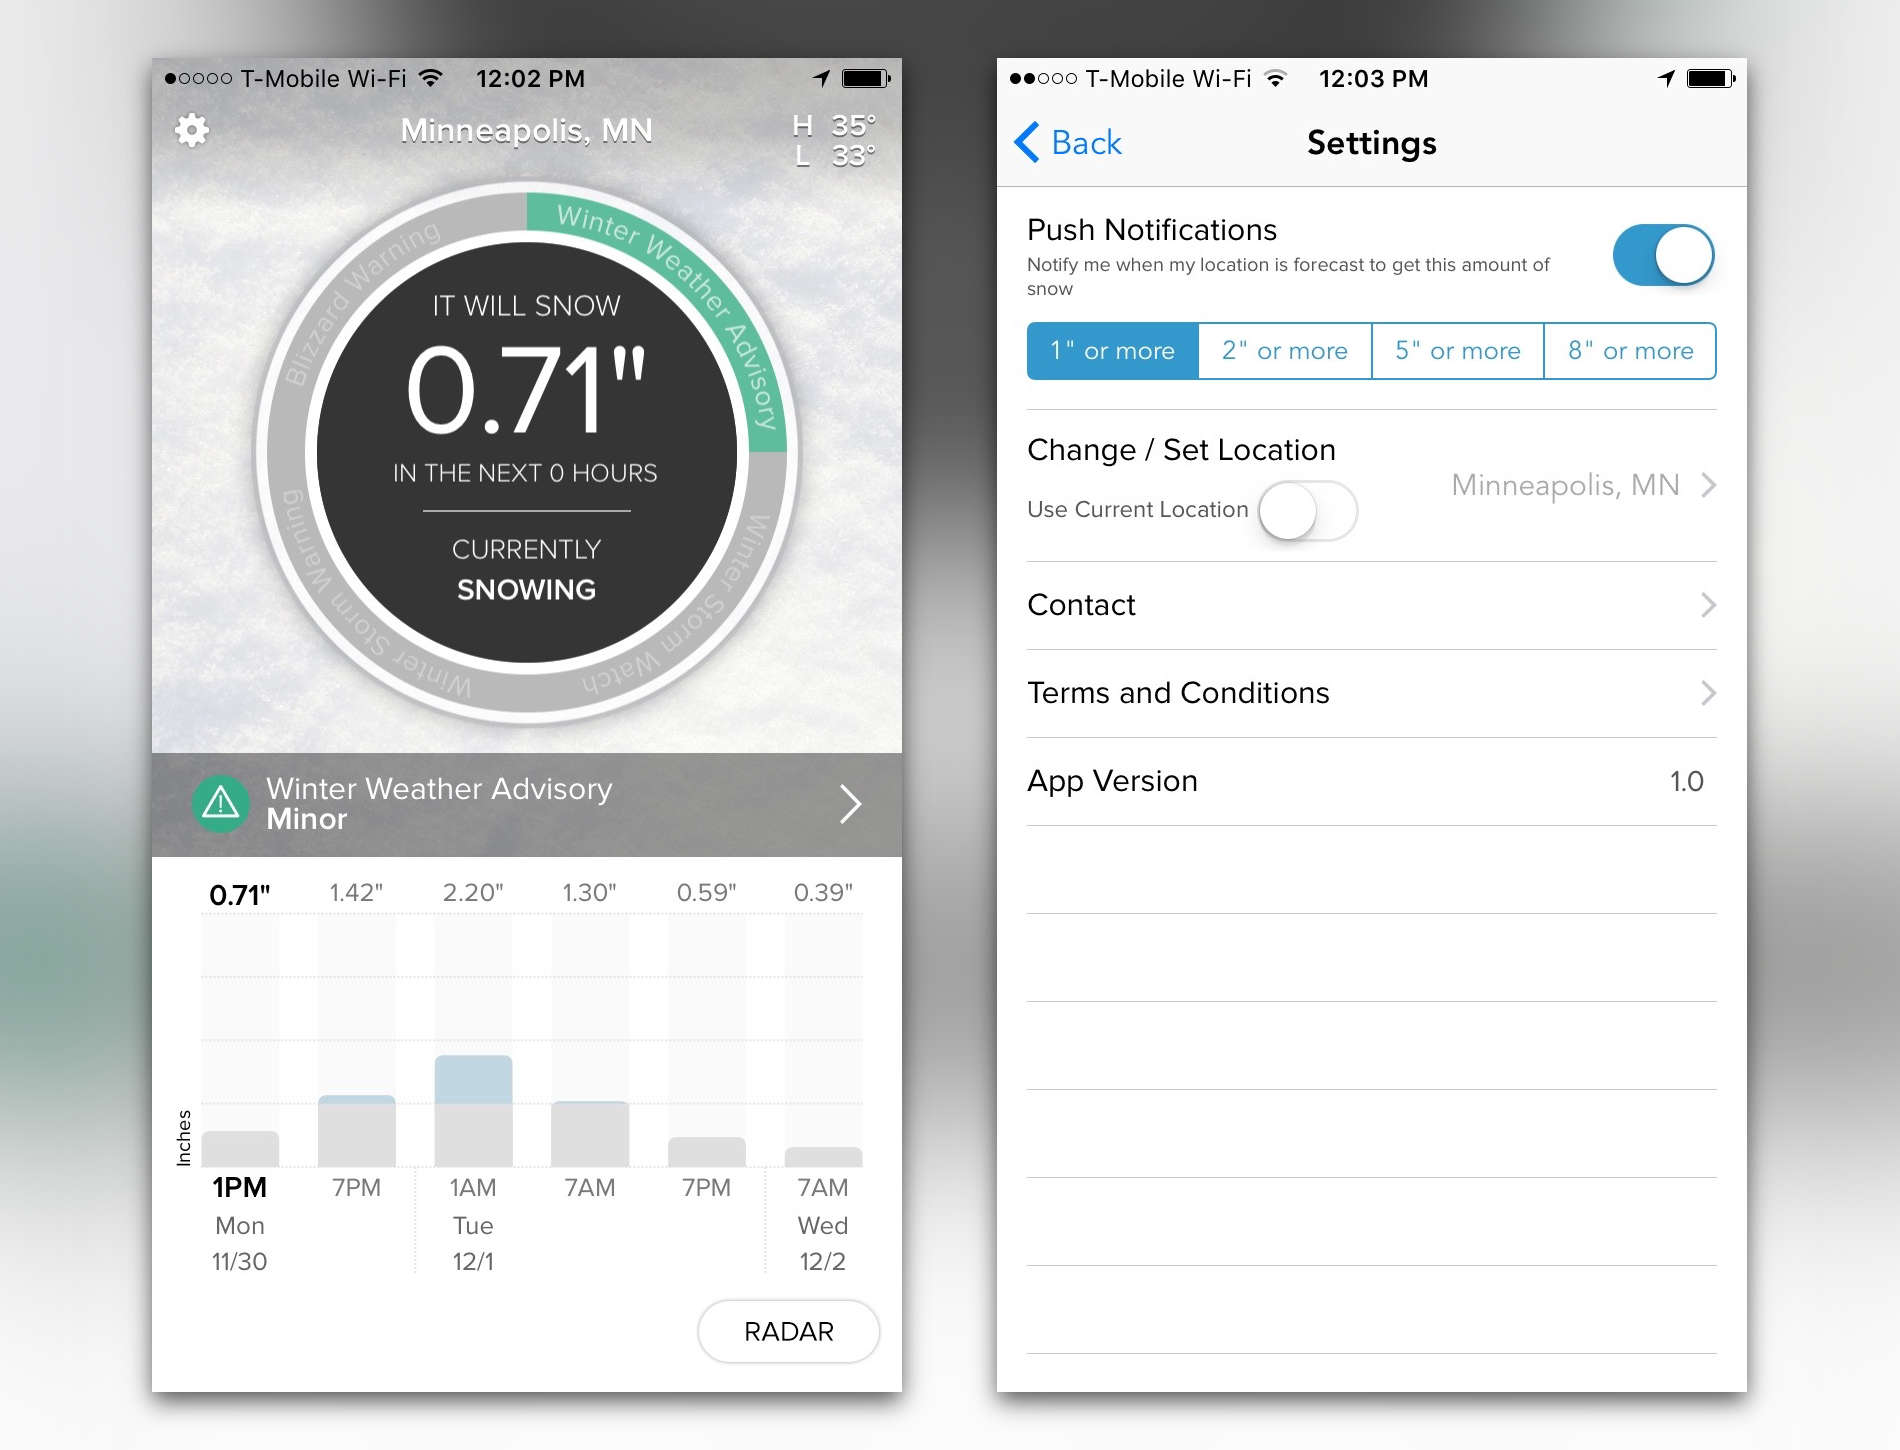Open the Contact row chevron

click(x=1708, y=605)
